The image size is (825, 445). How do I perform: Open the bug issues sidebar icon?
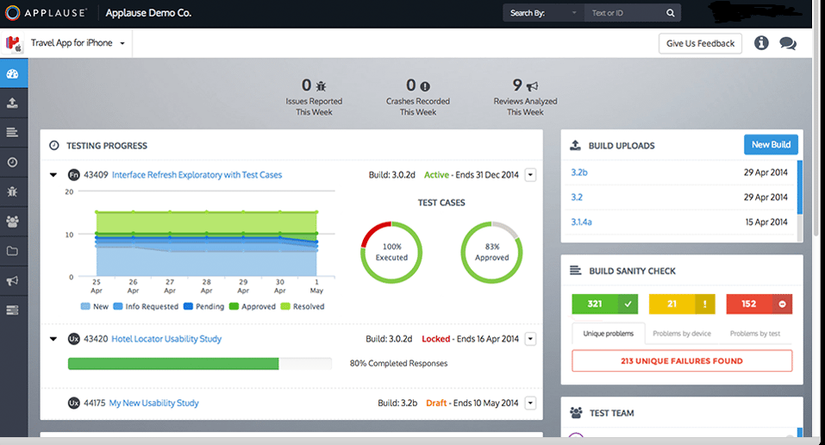13,191
